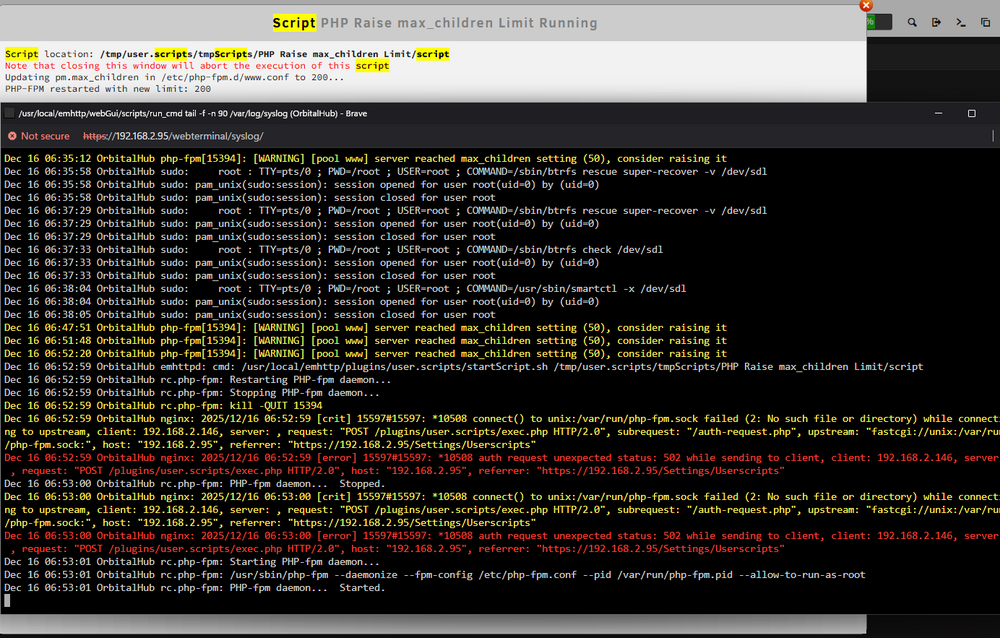Click the Script PHP Raise max_children heading

(x=435, y=23)
